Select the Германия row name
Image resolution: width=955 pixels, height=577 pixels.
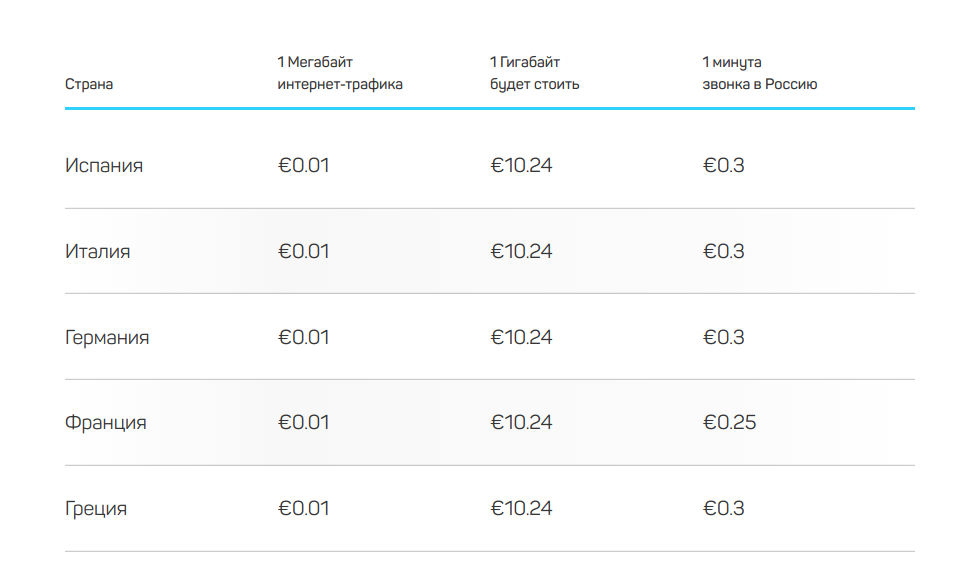pos(107,338)
